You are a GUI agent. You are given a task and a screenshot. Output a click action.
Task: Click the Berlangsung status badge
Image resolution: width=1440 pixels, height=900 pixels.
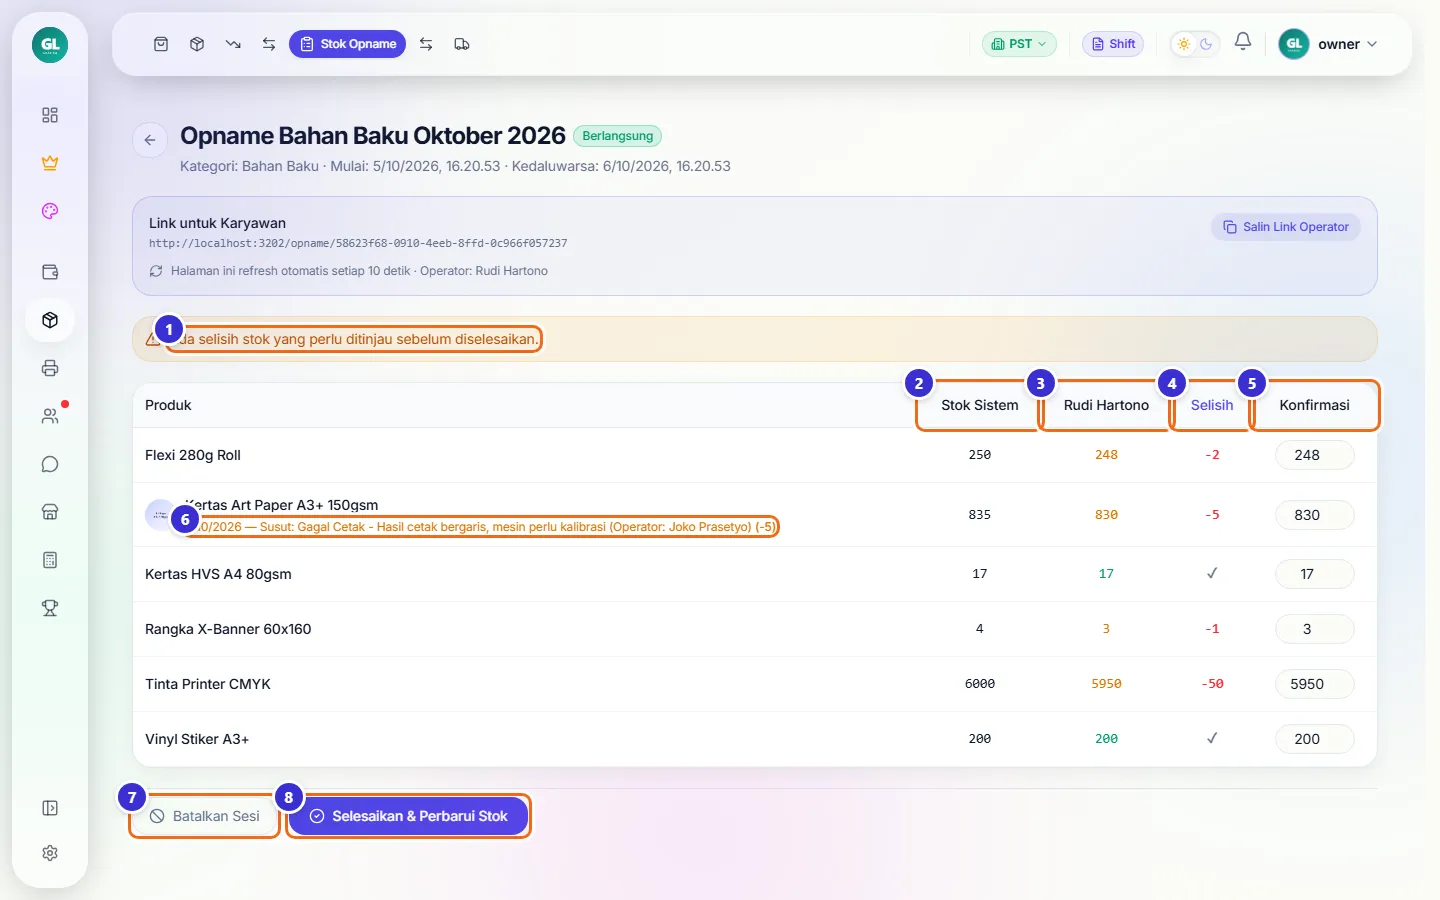coord(618,136)
